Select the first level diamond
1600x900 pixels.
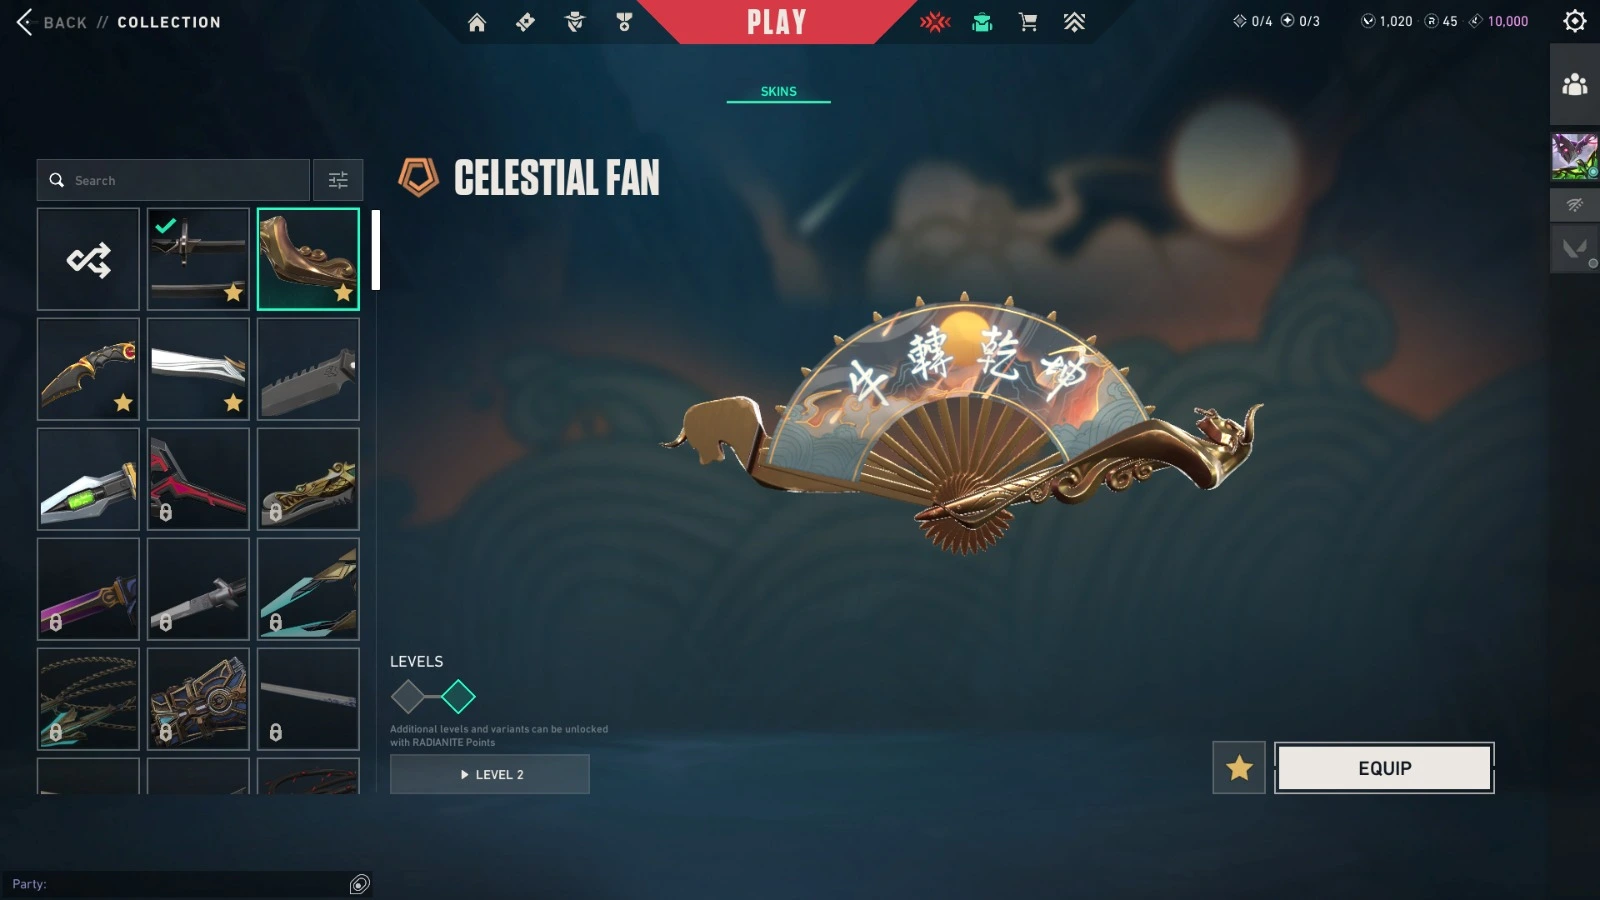(x=408, y=696)
